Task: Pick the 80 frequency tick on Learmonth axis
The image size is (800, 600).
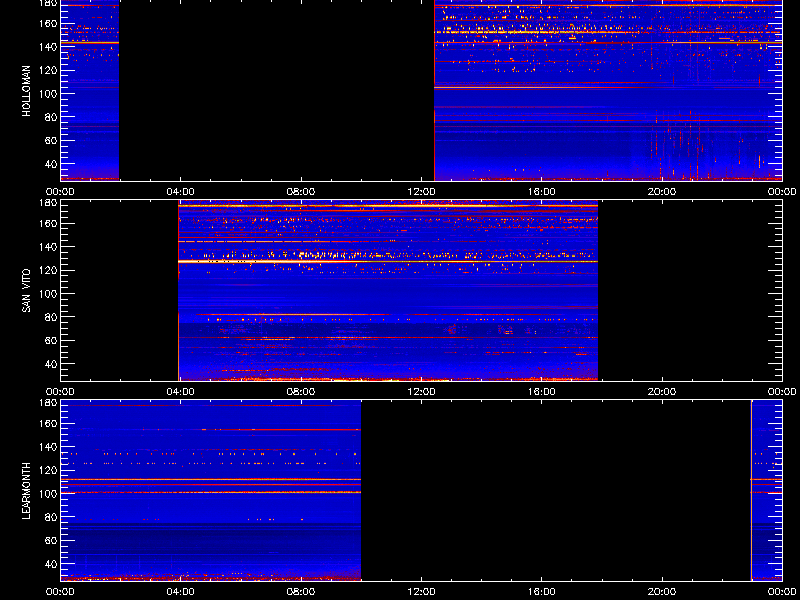Action: pos(50,517)
